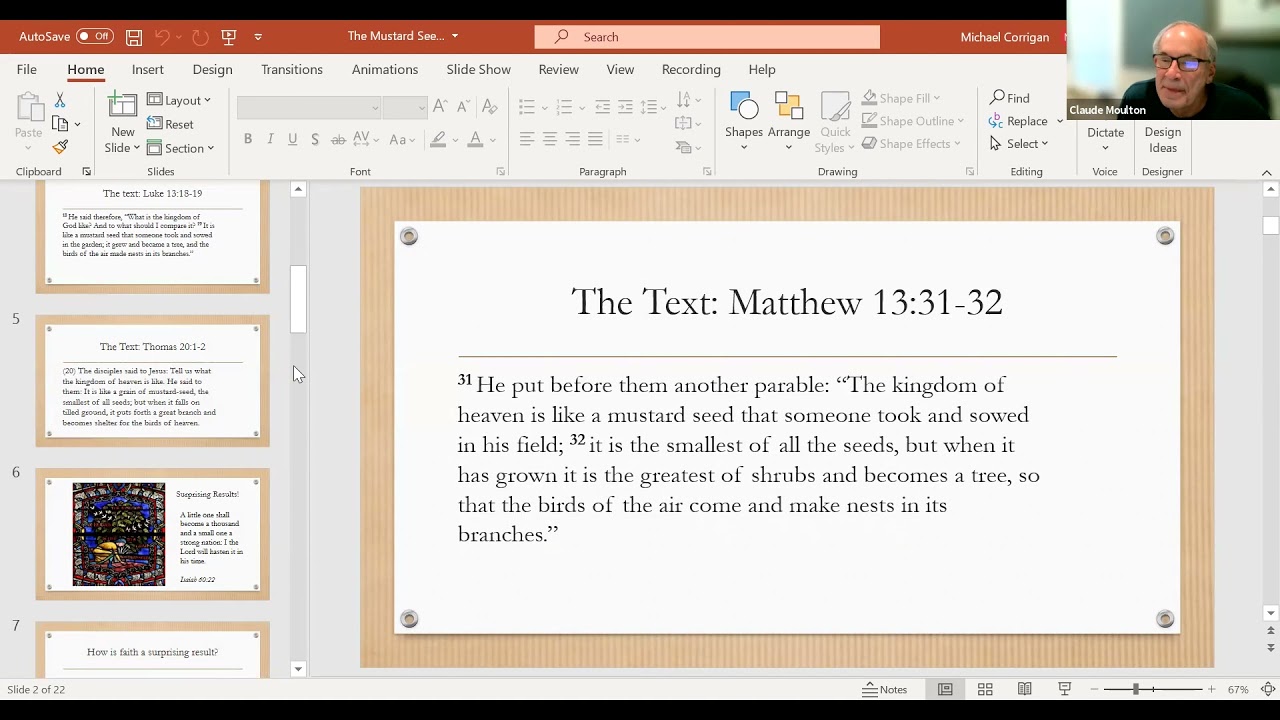The image size is (1280, 720).
Task: Click the Search box
Action: (707, 37)
